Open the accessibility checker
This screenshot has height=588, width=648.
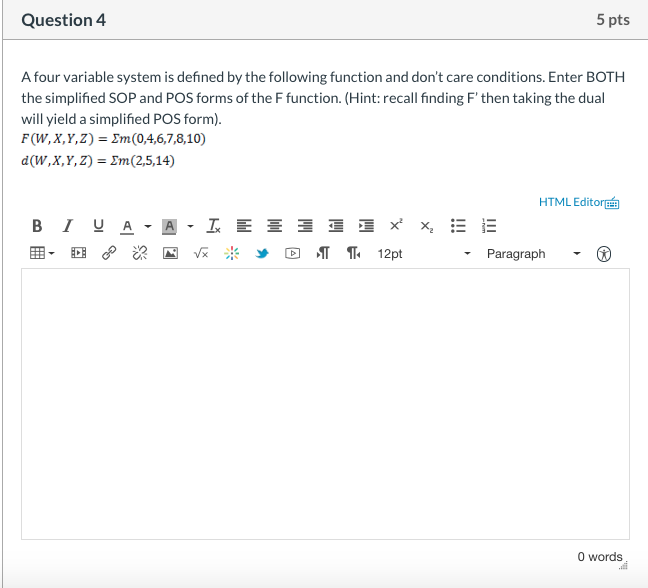point(604,254)
